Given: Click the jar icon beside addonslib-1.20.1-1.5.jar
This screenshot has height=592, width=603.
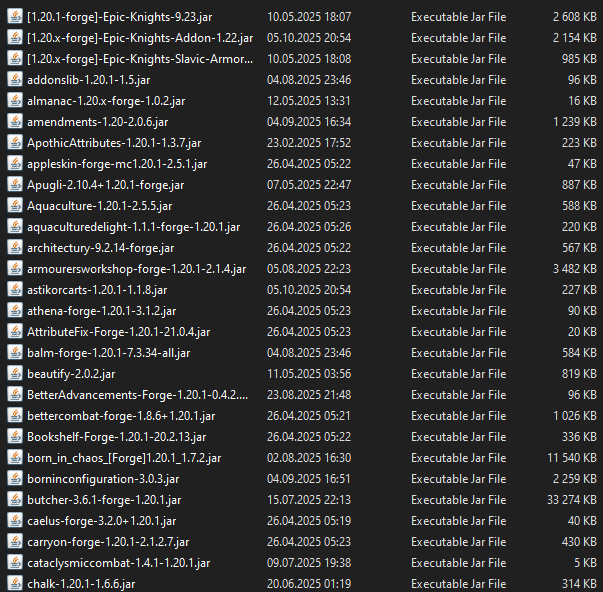Looking at the screenshot, I should click(x=15, y=80).
